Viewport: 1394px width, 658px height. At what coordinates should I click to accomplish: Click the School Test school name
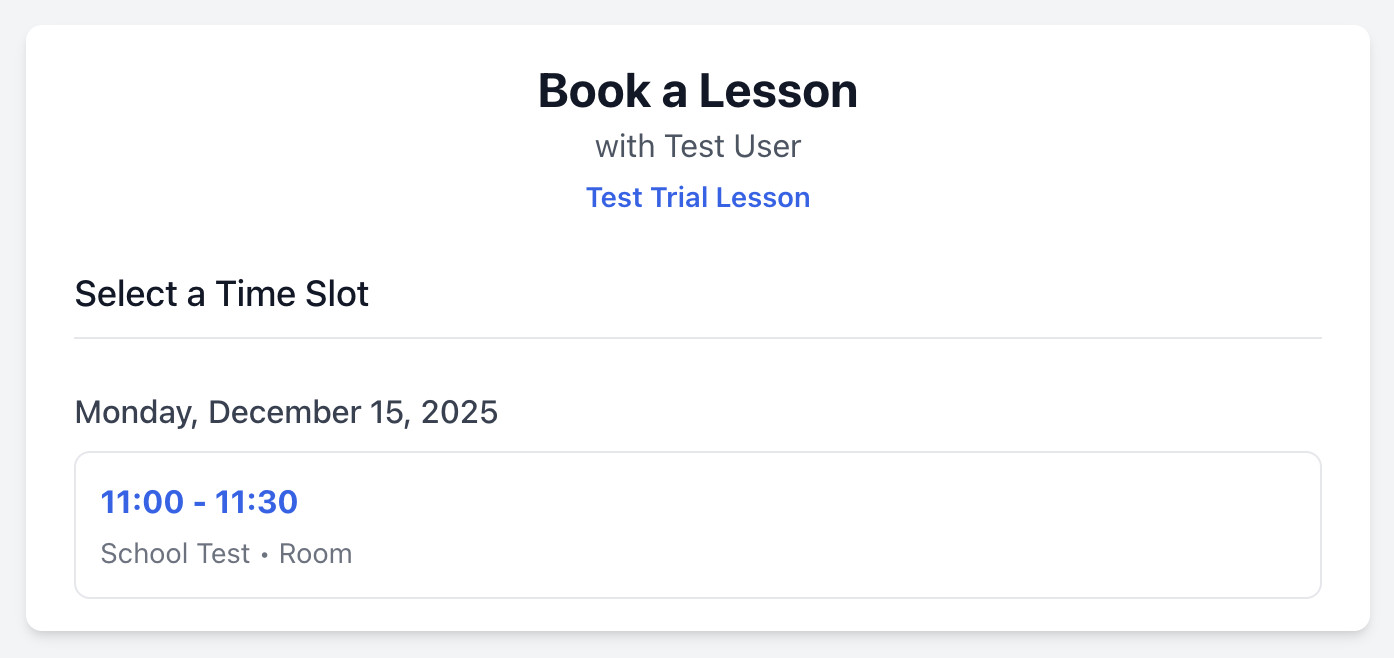click(175, 553)
